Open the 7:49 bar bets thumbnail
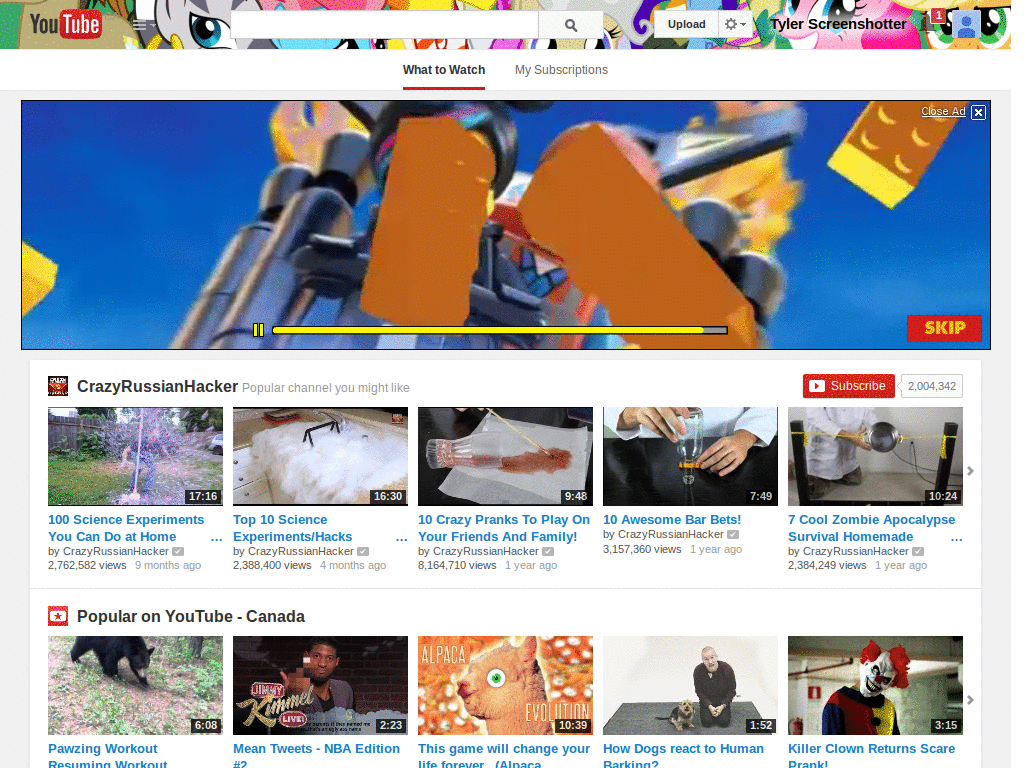This screenshot has width=1024, height=768. click(690, 456)
